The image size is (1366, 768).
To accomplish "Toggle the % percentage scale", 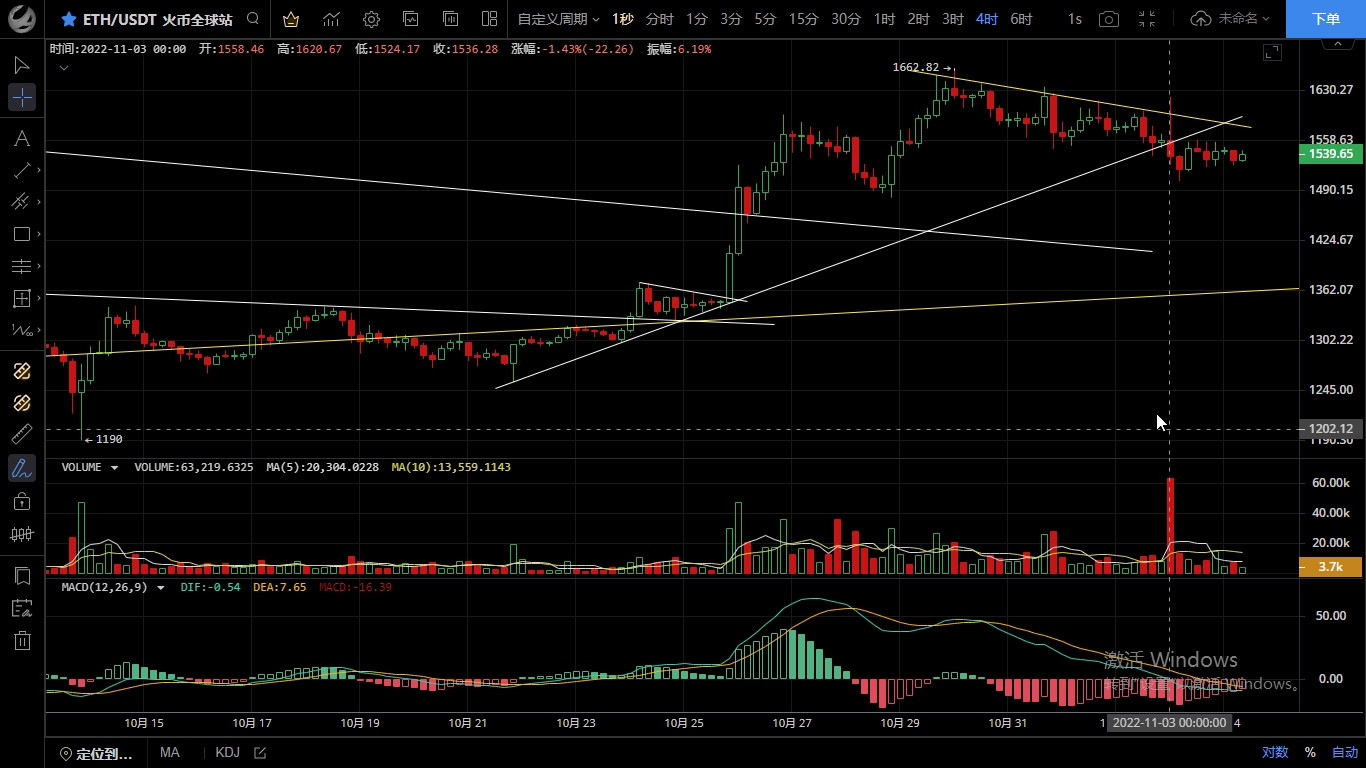I will click(x=1310, y=752).
